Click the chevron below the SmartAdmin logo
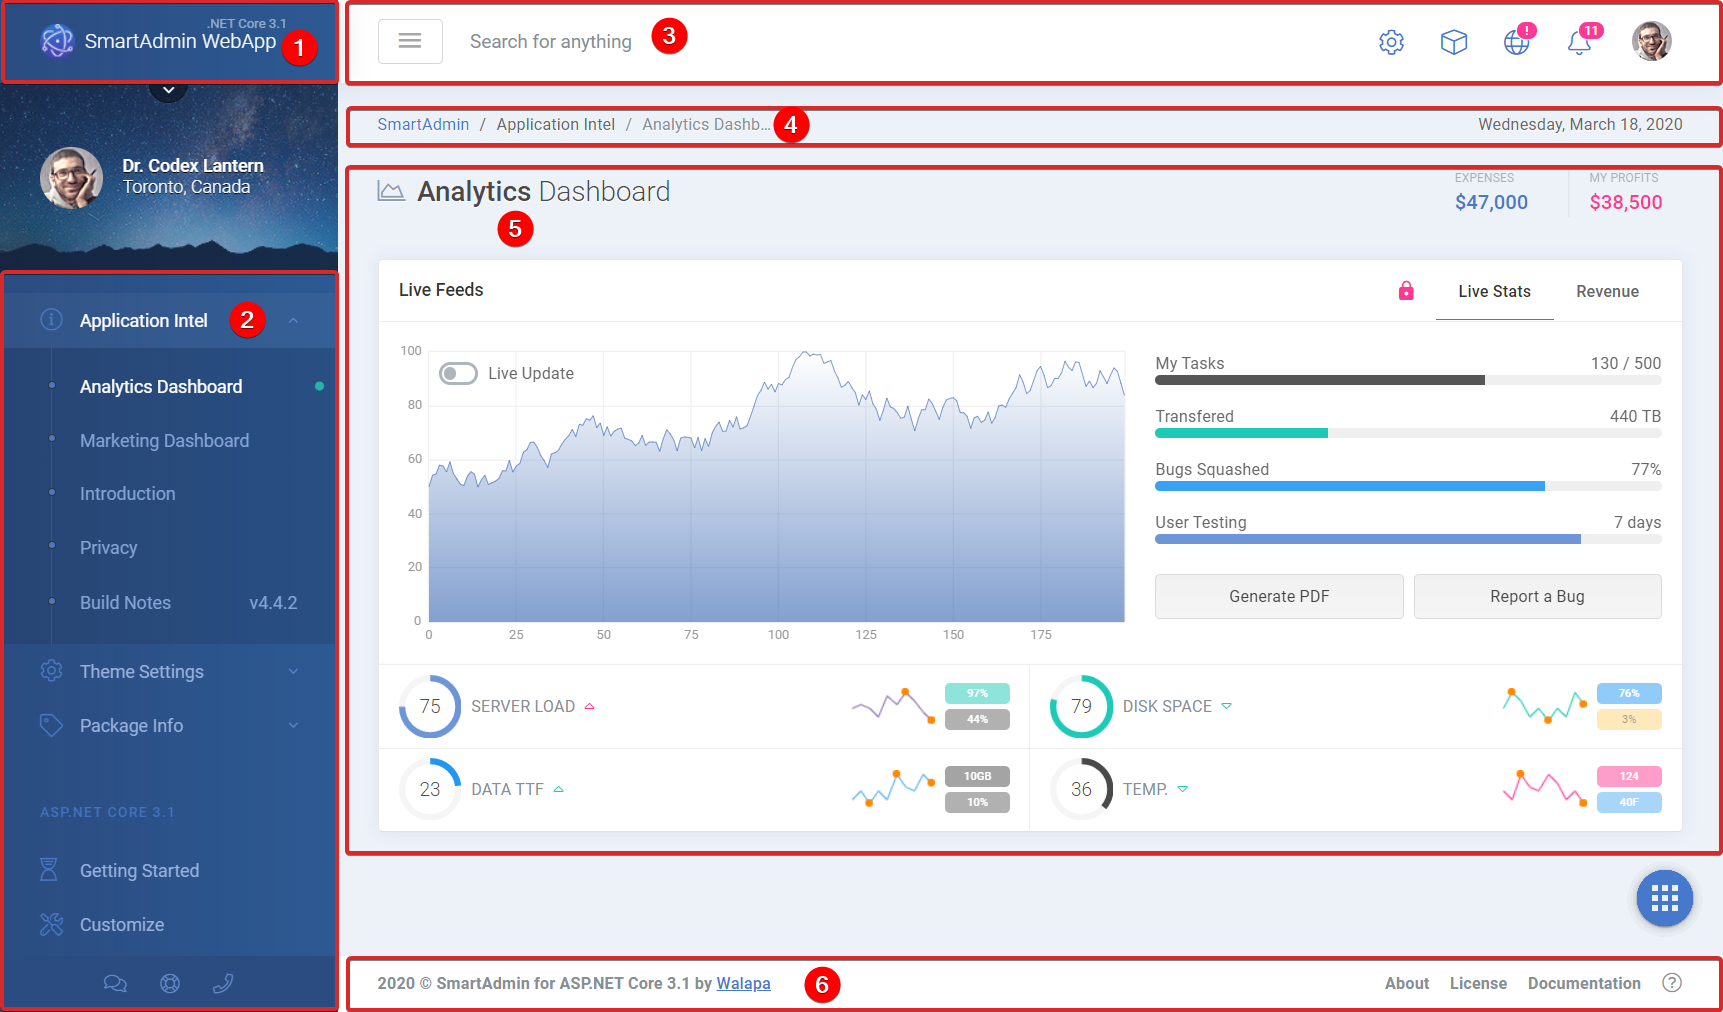This screenshot has width=1723, height=1012. click(x=169, y=90)
